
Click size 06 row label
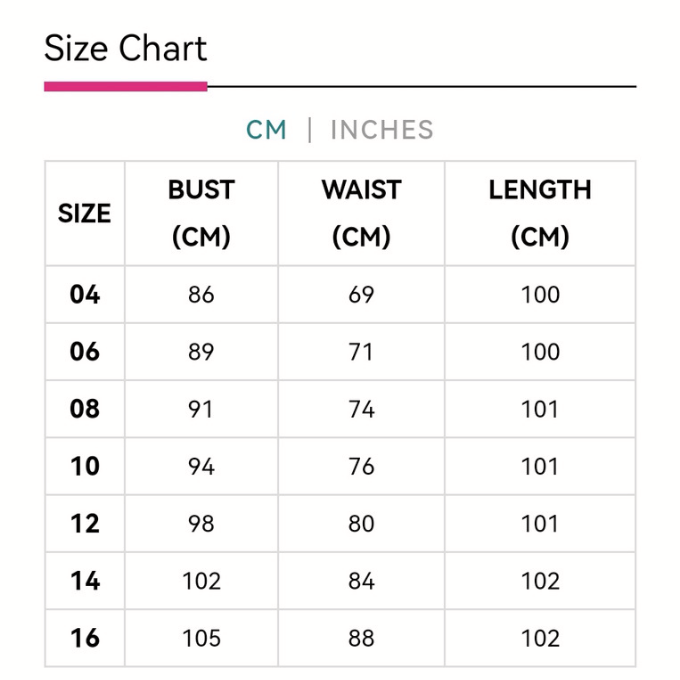coord(85,352)
